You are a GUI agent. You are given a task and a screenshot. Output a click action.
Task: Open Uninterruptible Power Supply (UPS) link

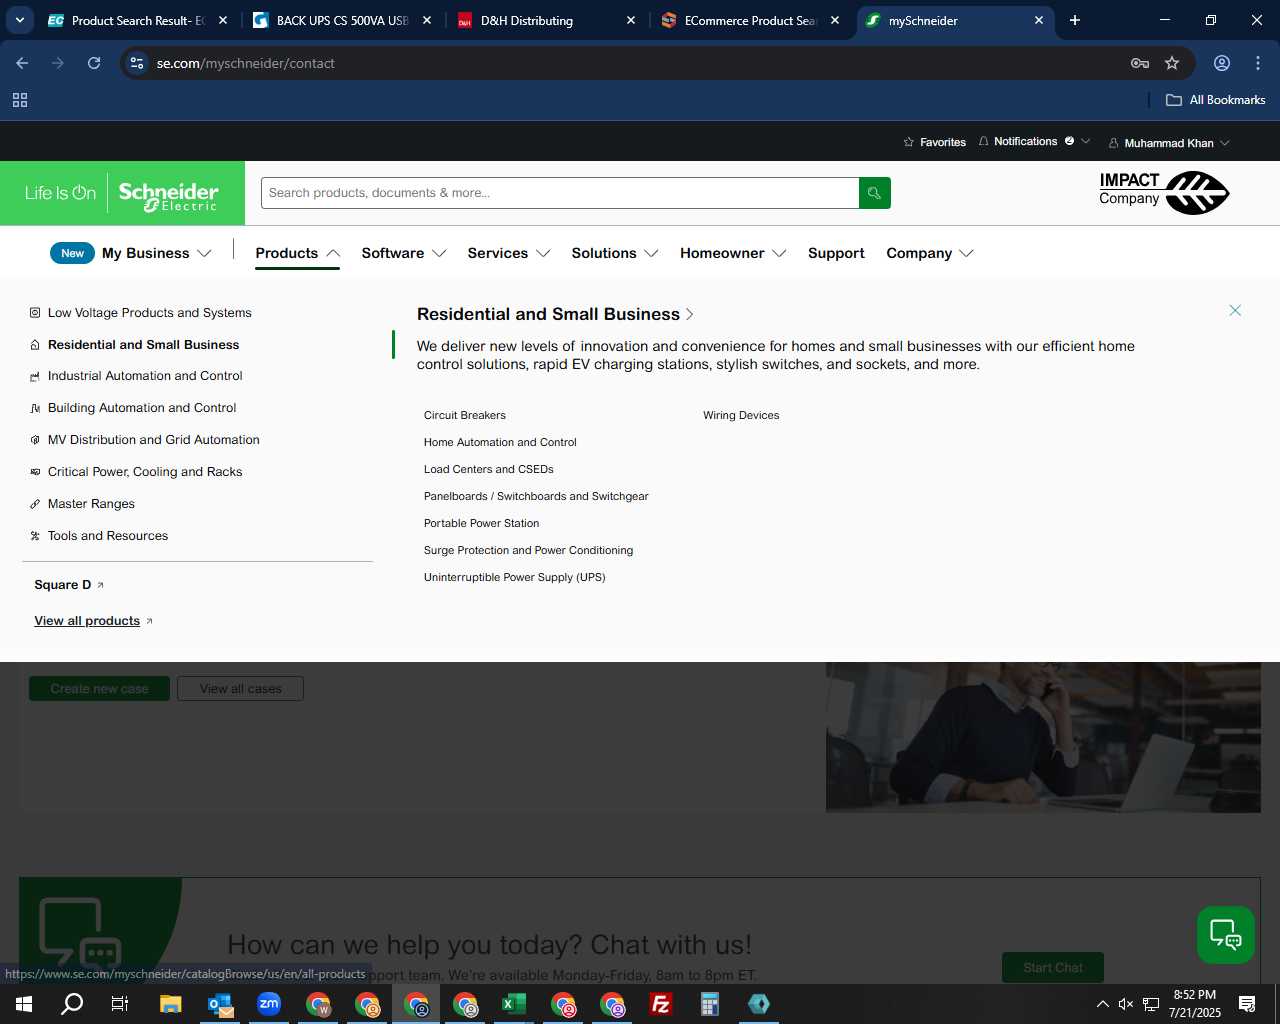click(x=515, y=577)
